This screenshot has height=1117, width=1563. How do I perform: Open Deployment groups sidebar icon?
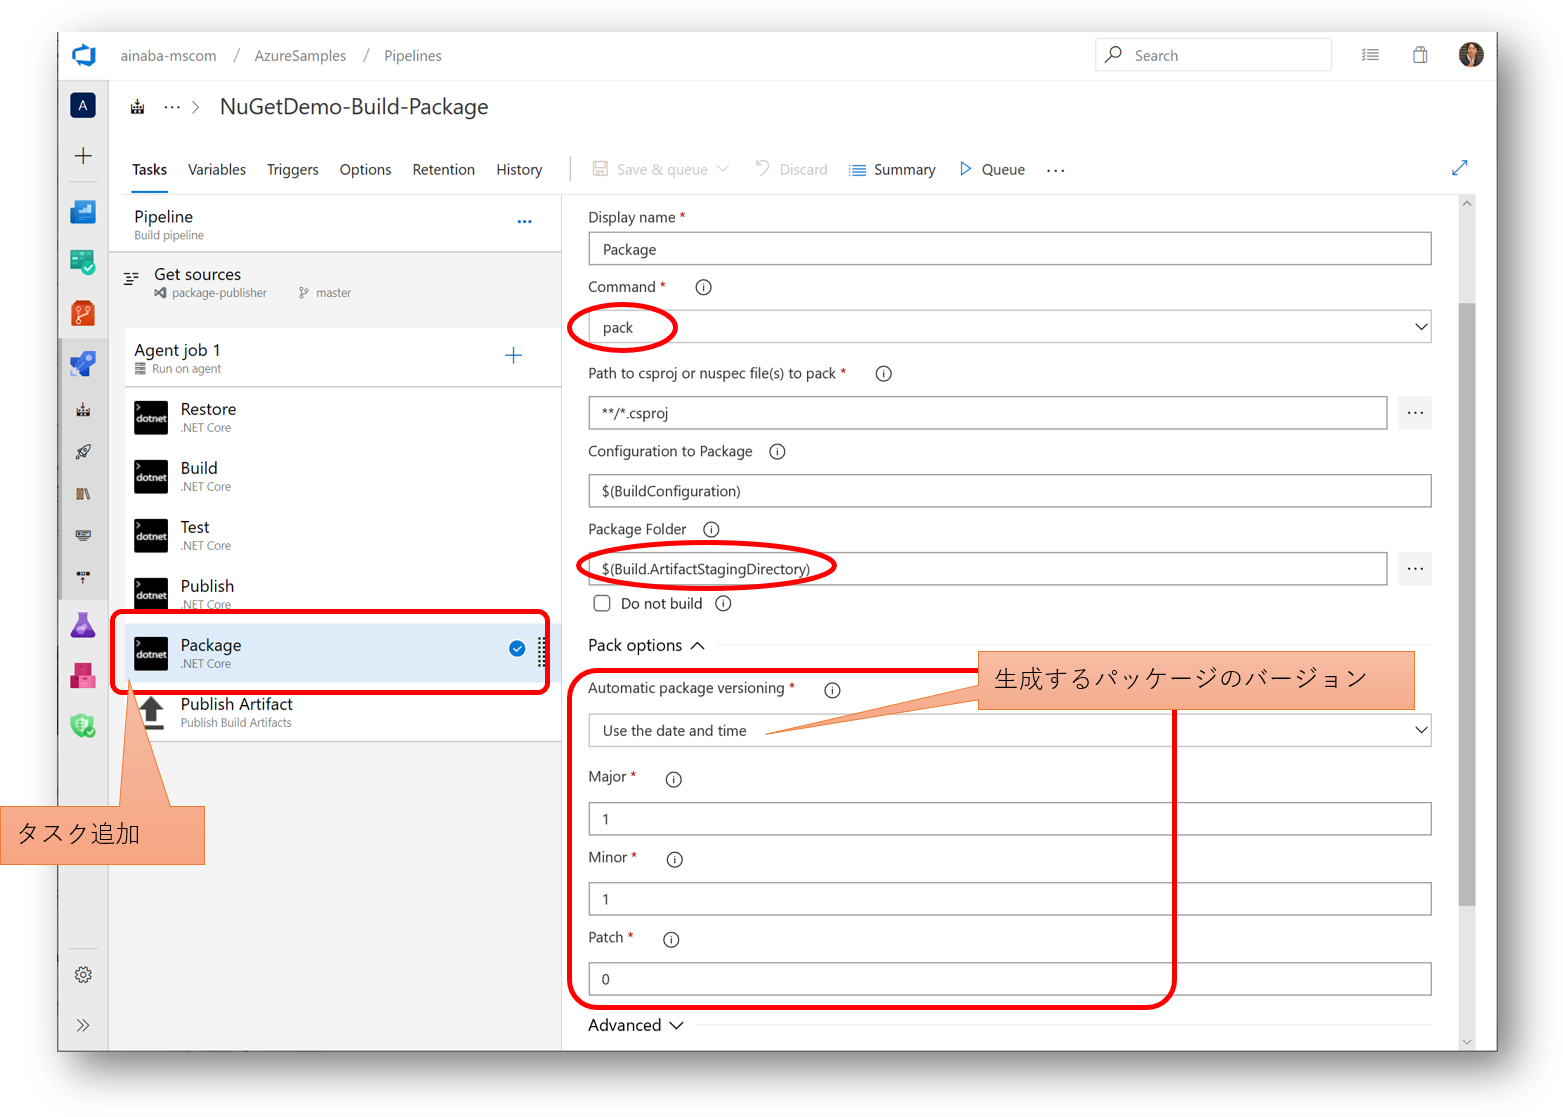coord(83,577)
